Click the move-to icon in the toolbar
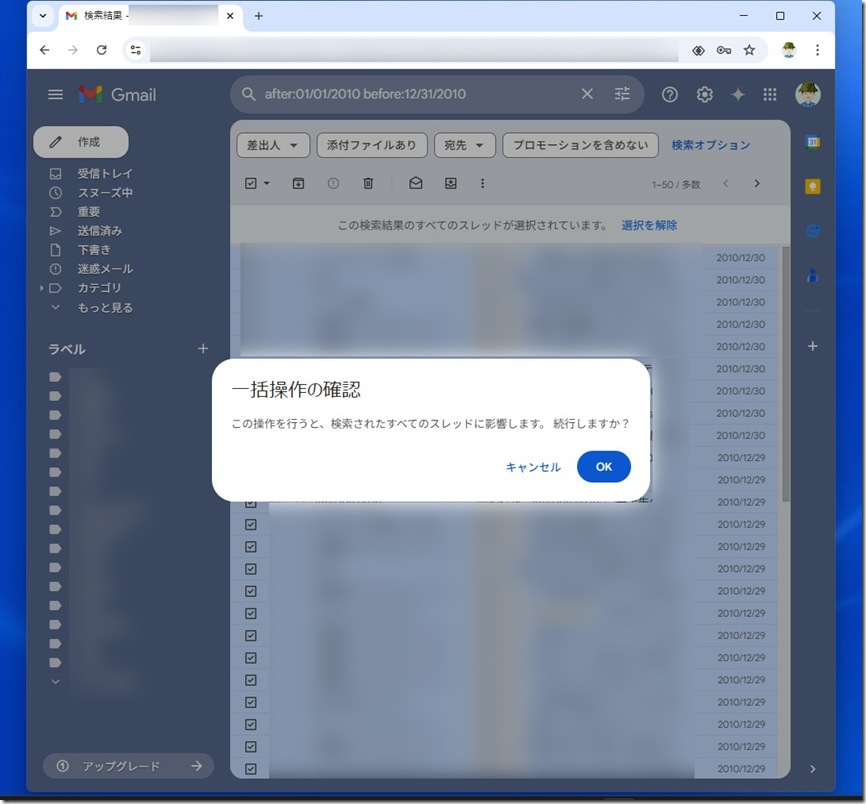866x804 pixels. [451, 183]
